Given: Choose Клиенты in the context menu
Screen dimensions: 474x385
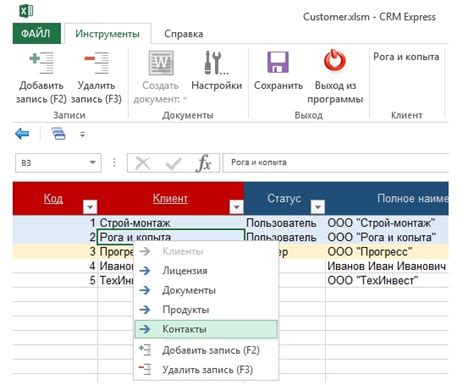Looking at the screenshot, I should point(206,251).
